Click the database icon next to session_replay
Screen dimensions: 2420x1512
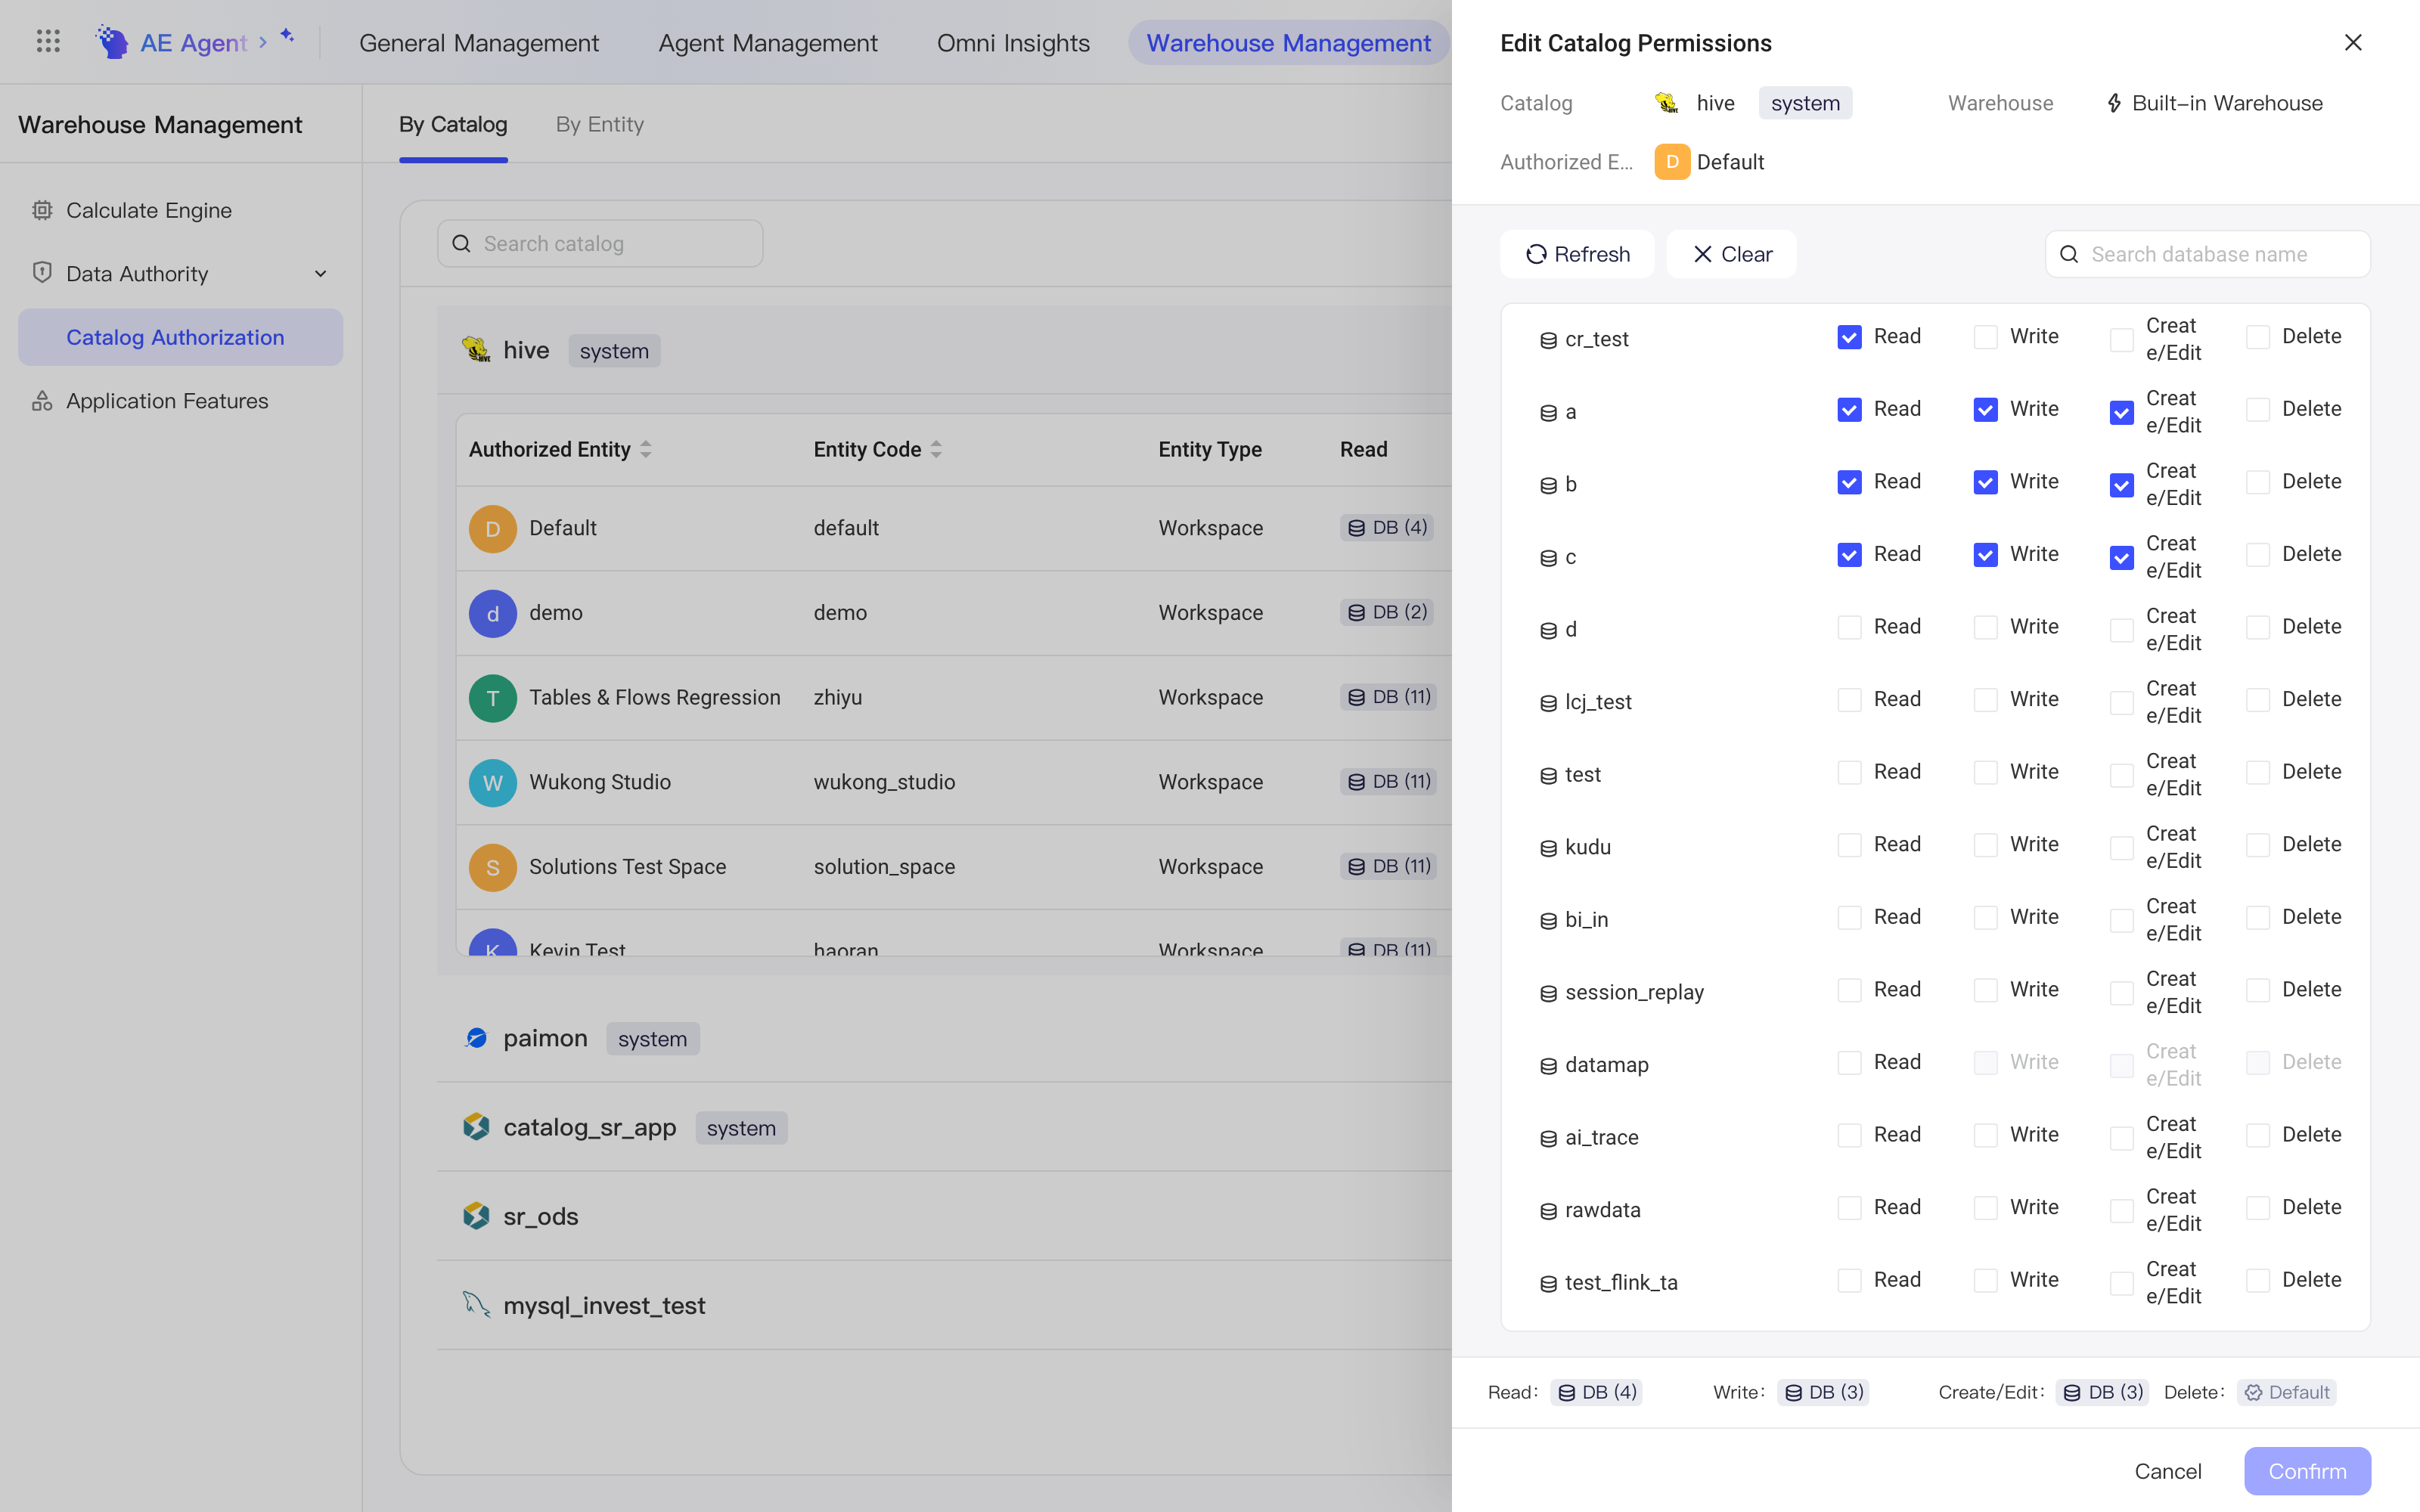1548,993
